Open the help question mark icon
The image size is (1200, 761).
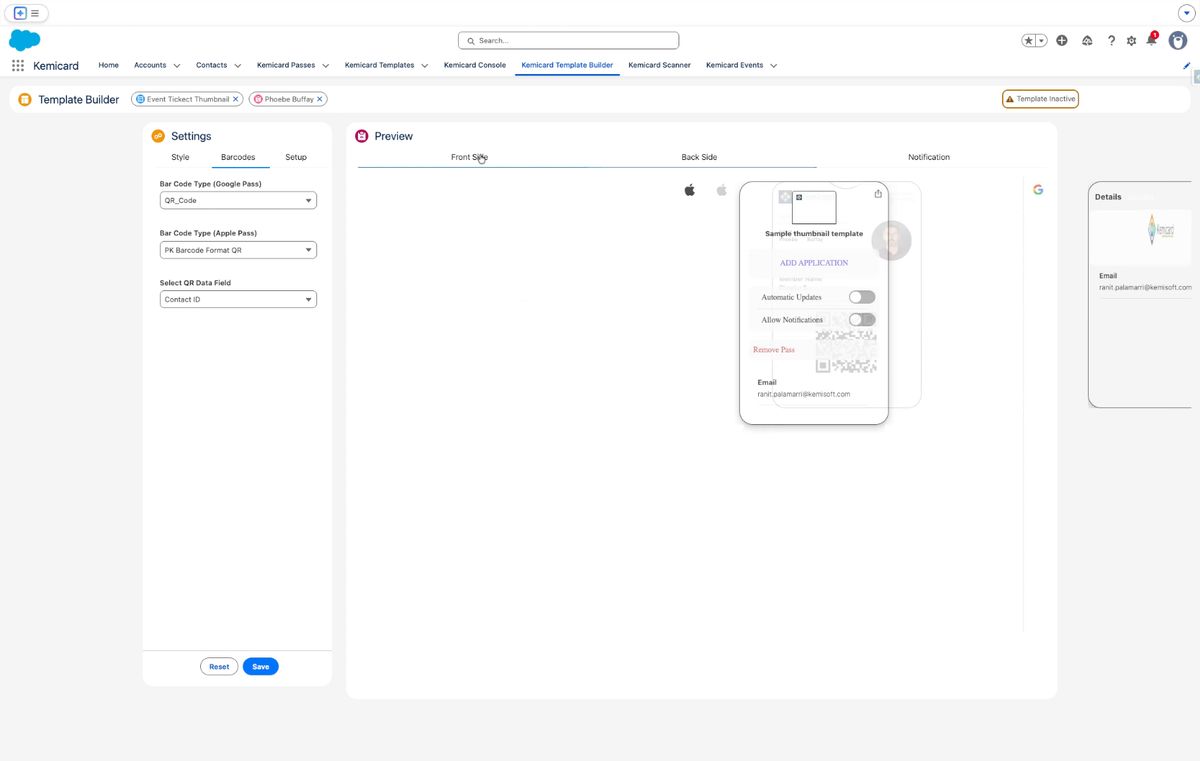pos(1111,40)
